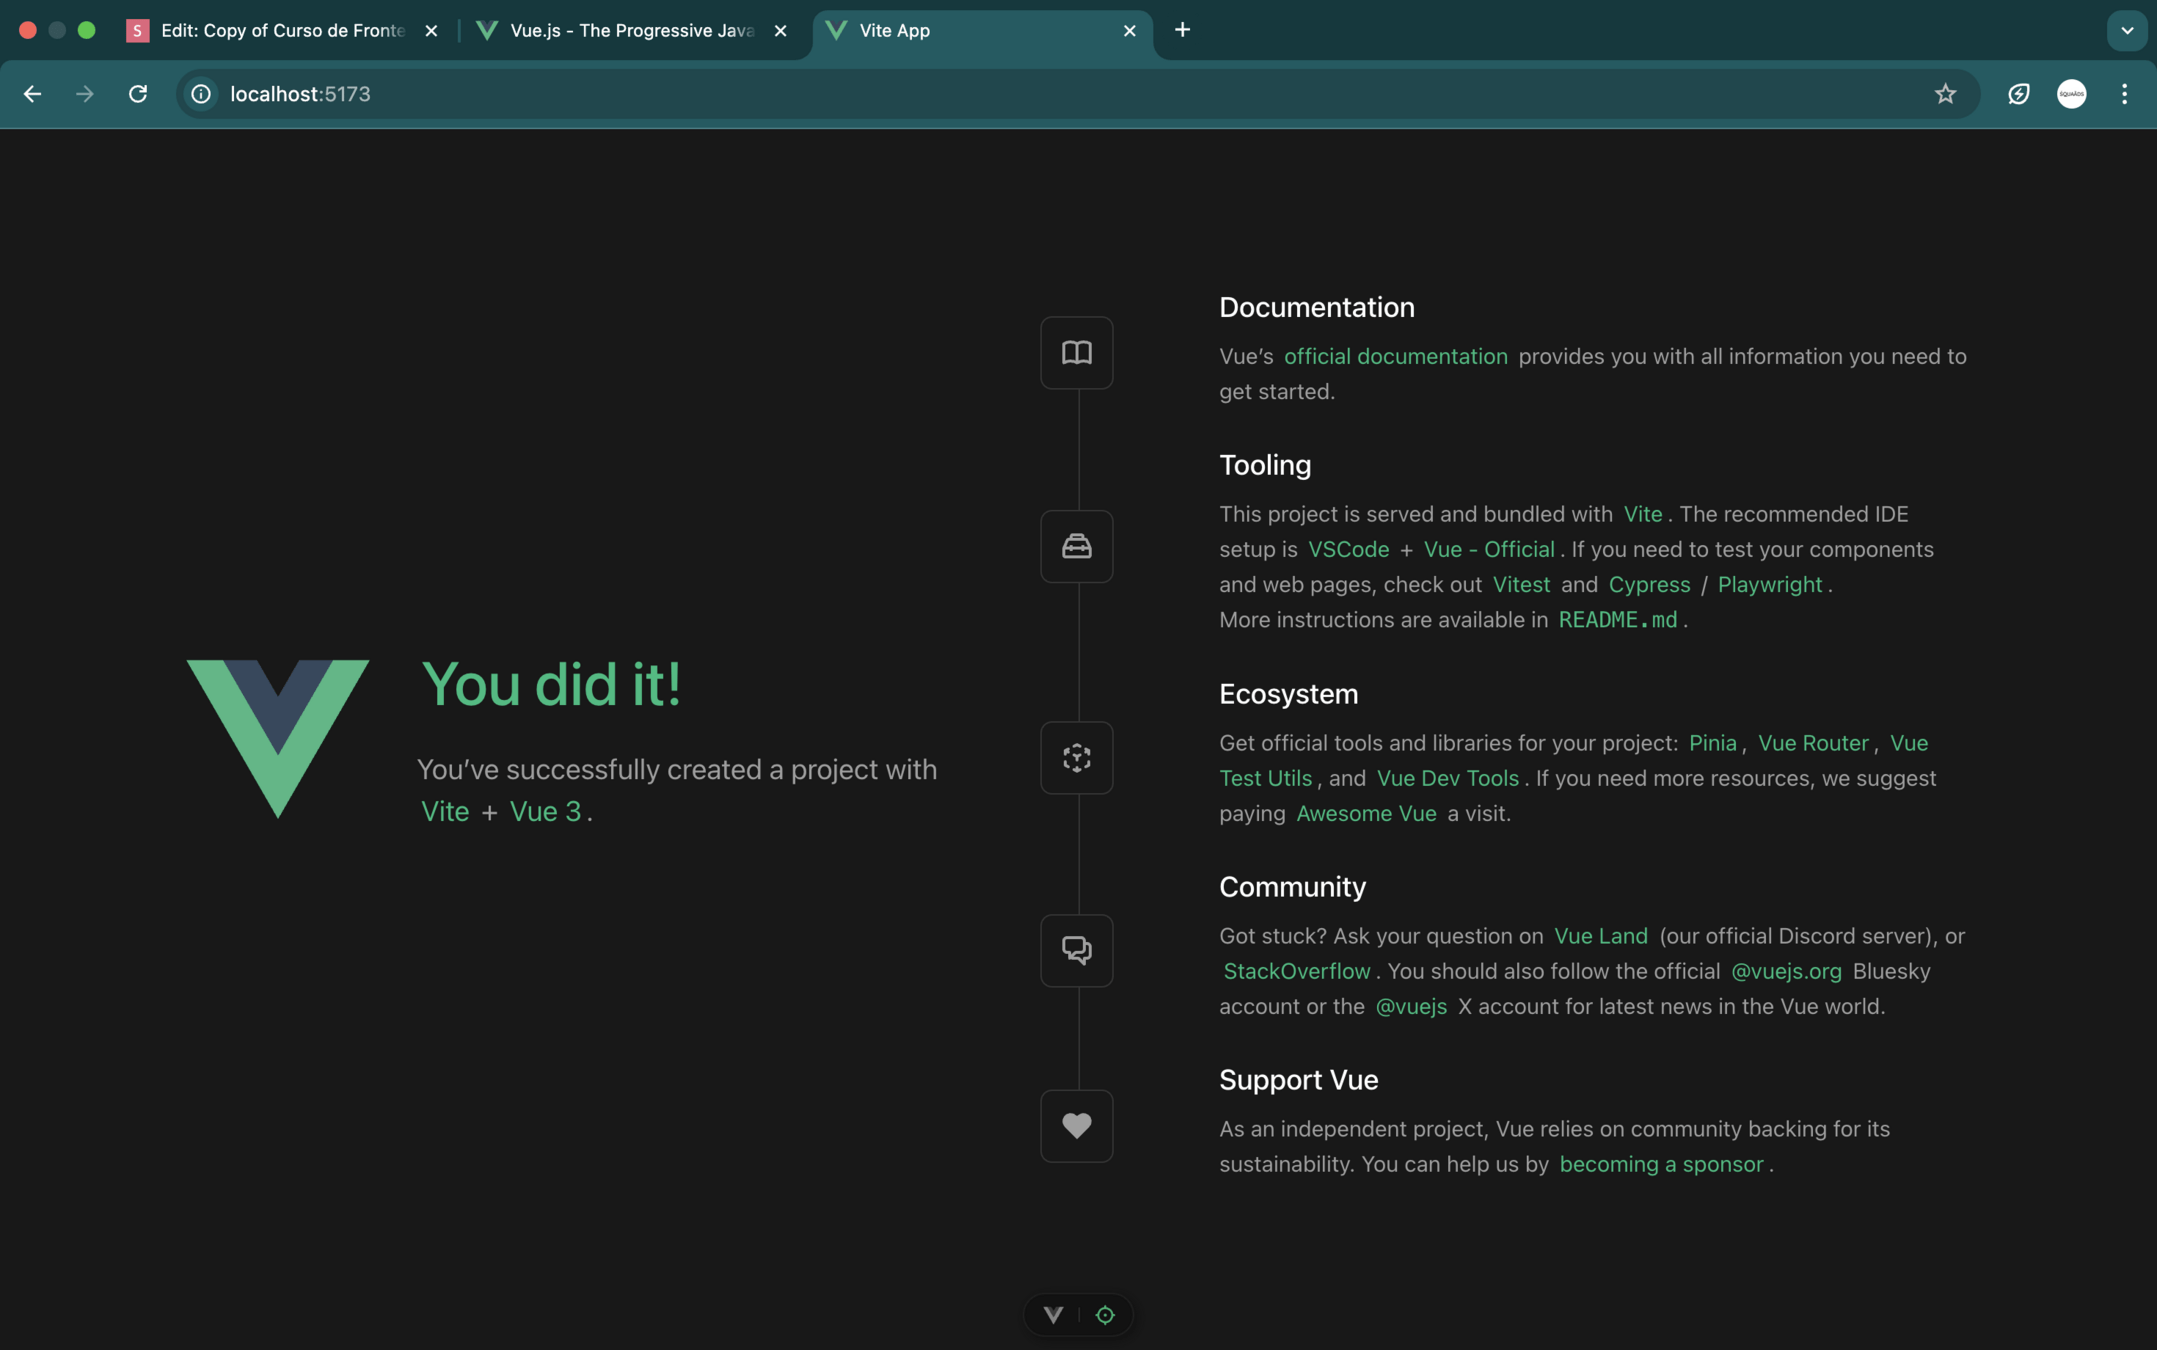Open the Chrome profile avatar menu
2157x1350 pixels.
click(2071, 94)
